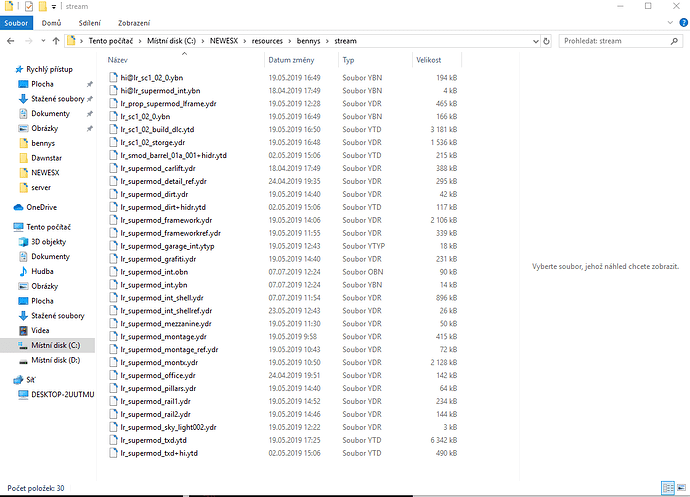Select Místní disk (D:) drive
Viewport: 690px width, 497px height.
pos(58,360)
